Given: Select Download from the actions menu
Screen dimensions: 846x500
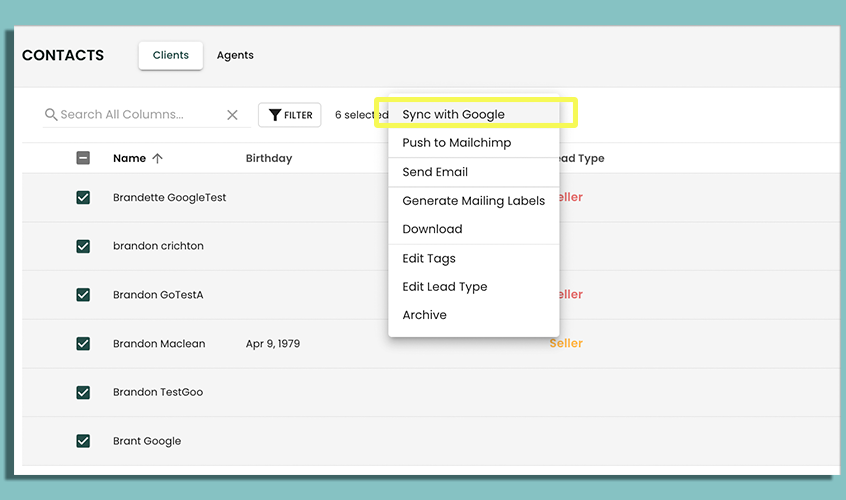Looking at the screenshot, I should pyautogui.click(x=432, y=229).
